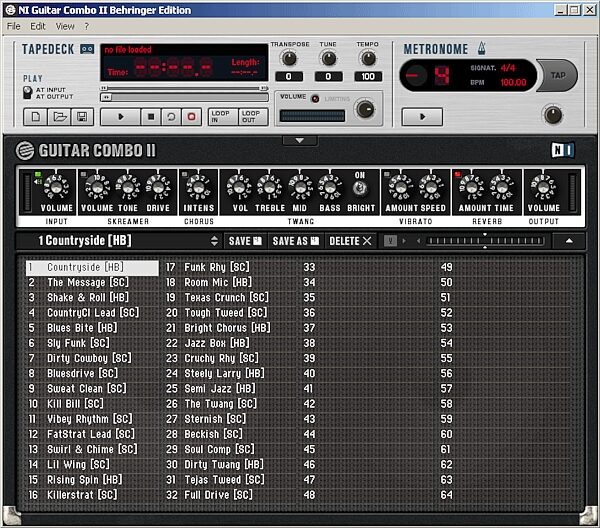Click the metronome volume knob

[553, 115]
